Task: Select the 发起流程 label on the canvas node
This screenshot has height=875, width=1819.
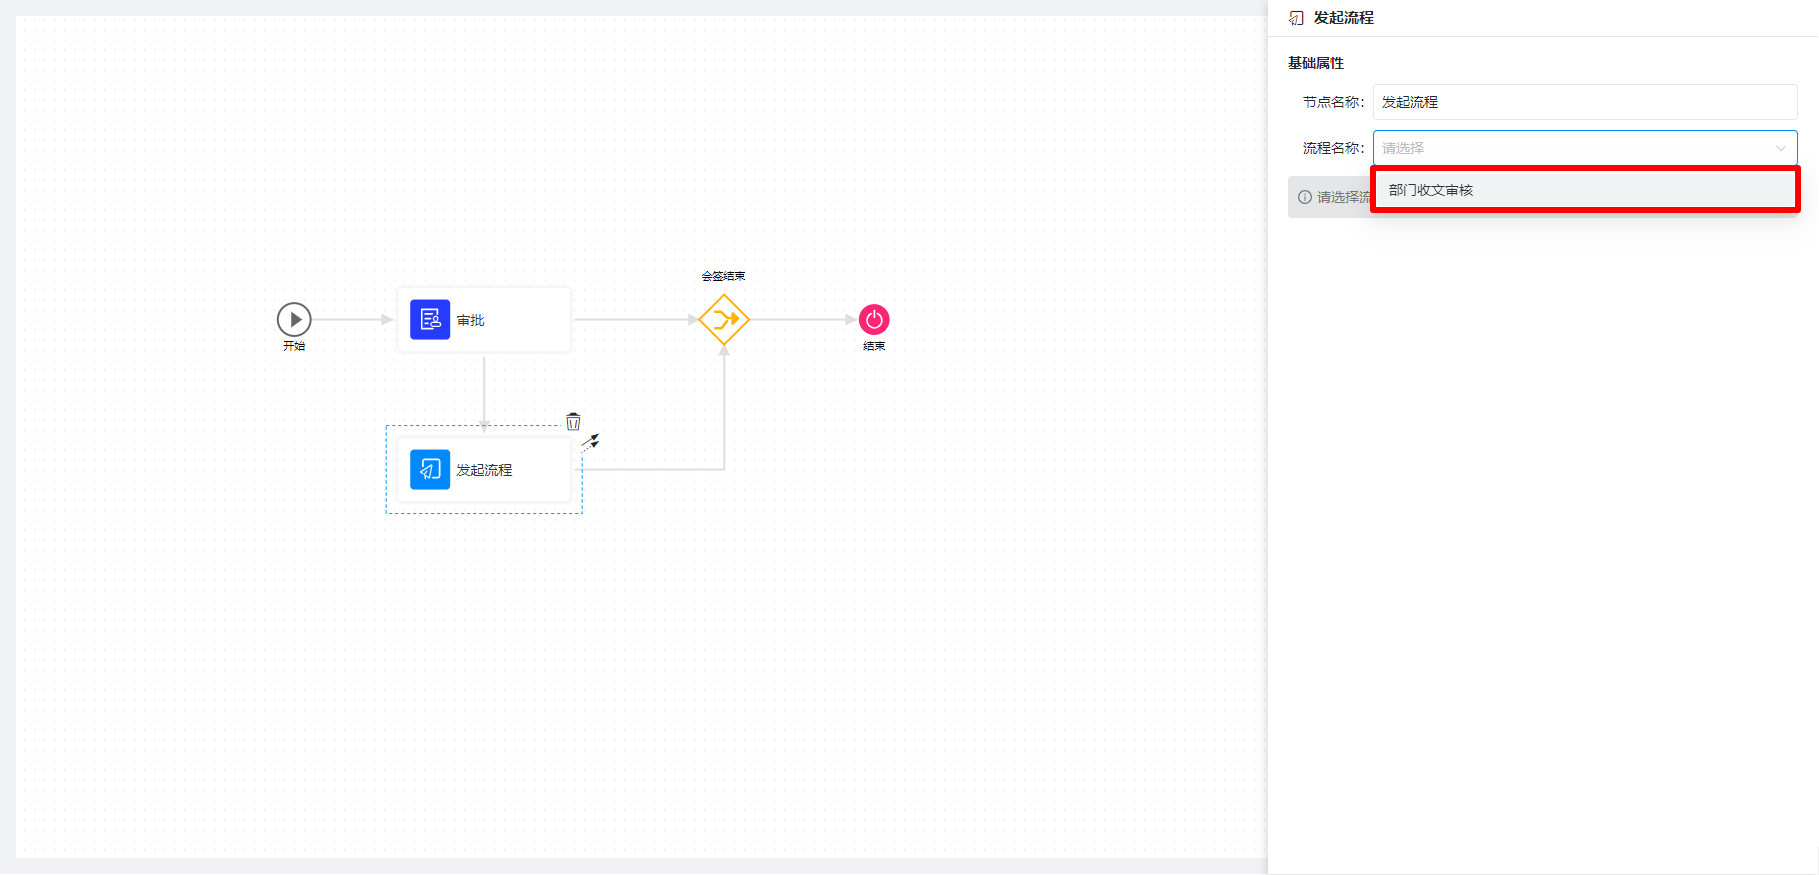Action: [x=485, y=470]
